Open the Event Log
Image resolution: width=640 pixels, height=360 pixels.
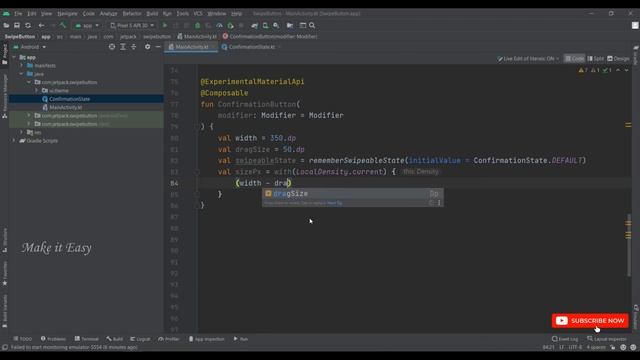click(x=565, y=339)
